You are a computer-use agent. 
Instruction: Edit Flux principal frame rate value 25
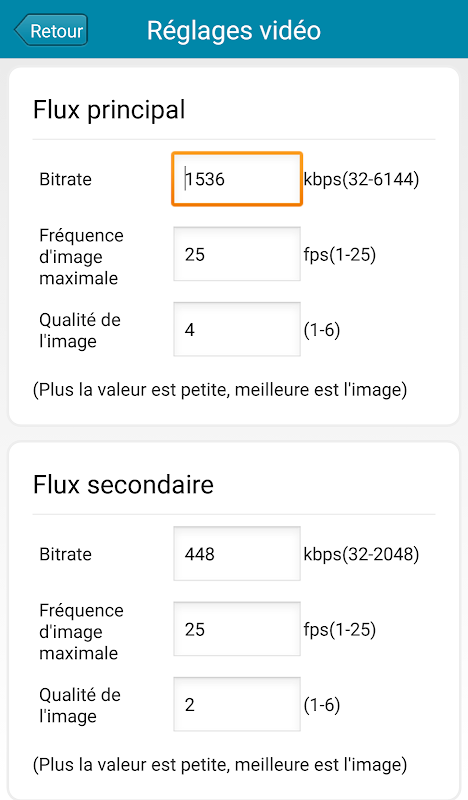pos(237,254)
